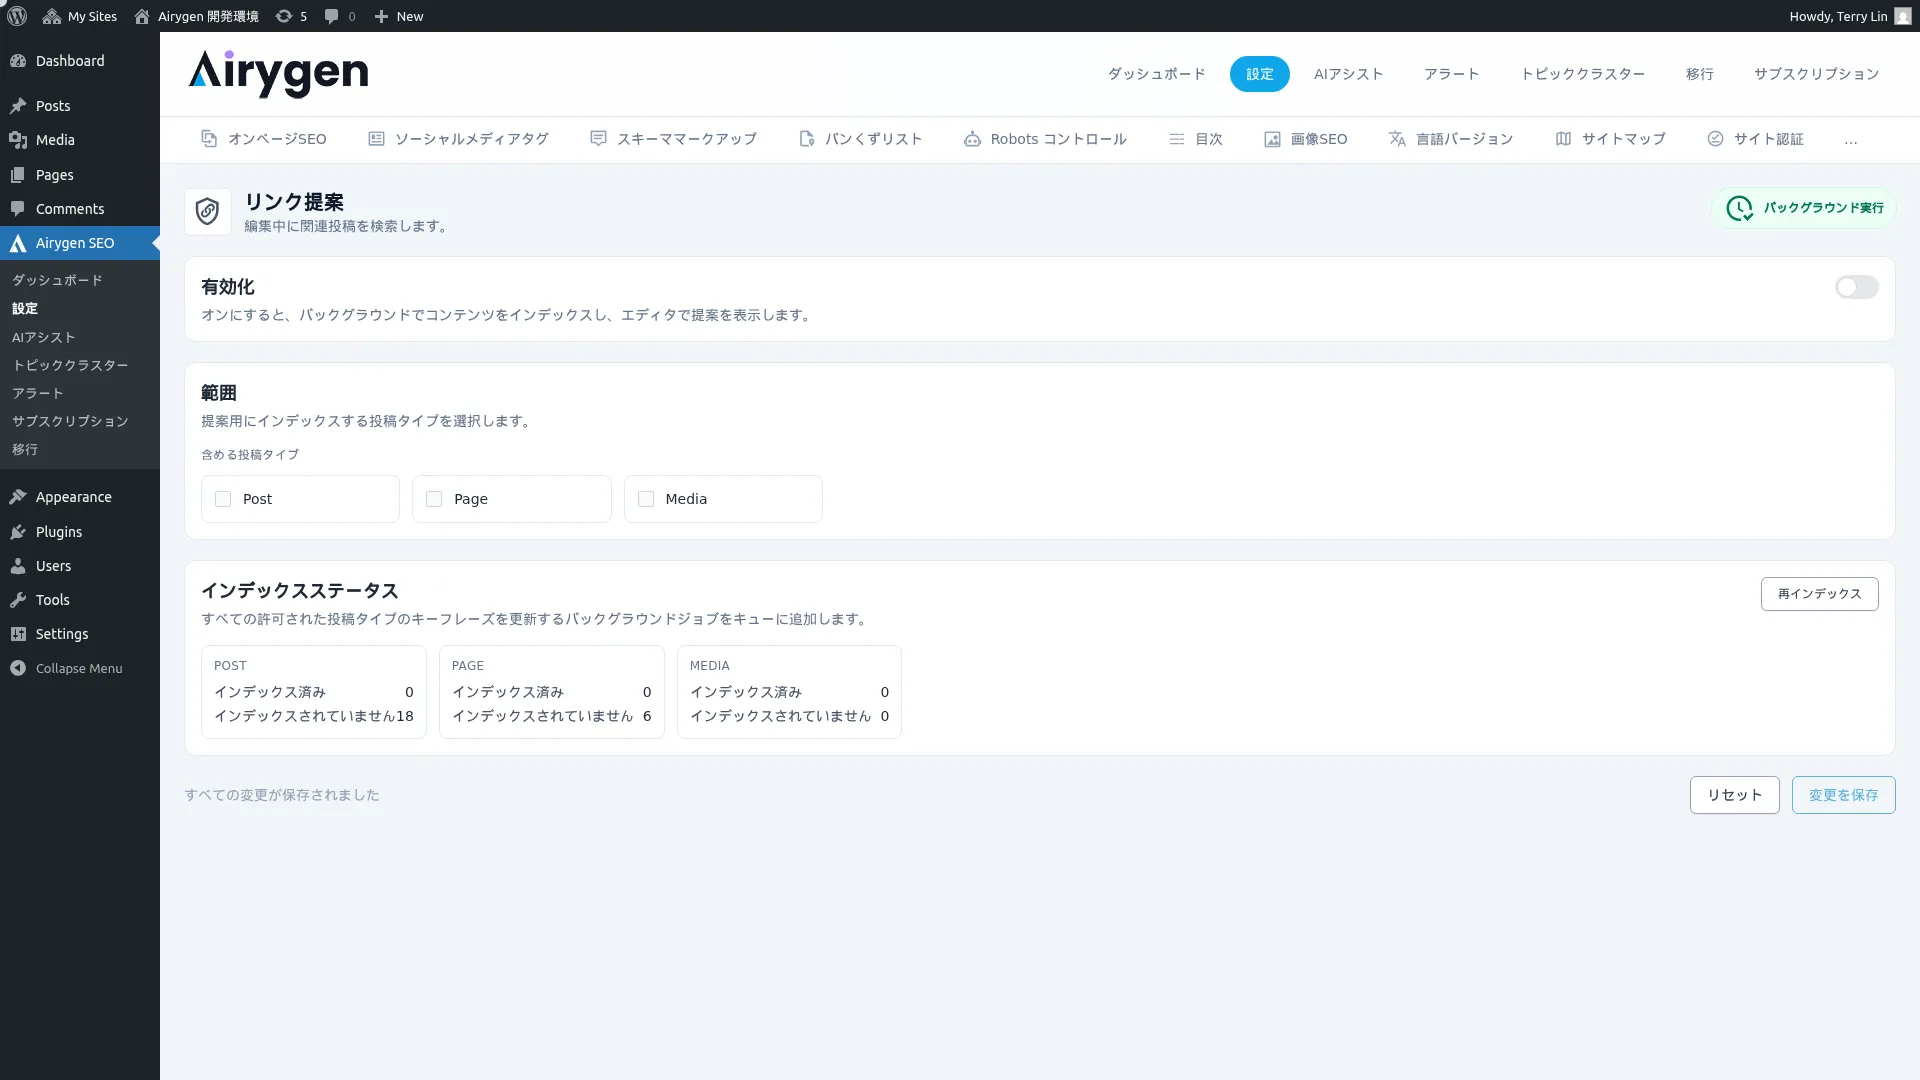Click the comments bubble icon showing 0
1920x1080 pixels.
(x=340, y=16)
